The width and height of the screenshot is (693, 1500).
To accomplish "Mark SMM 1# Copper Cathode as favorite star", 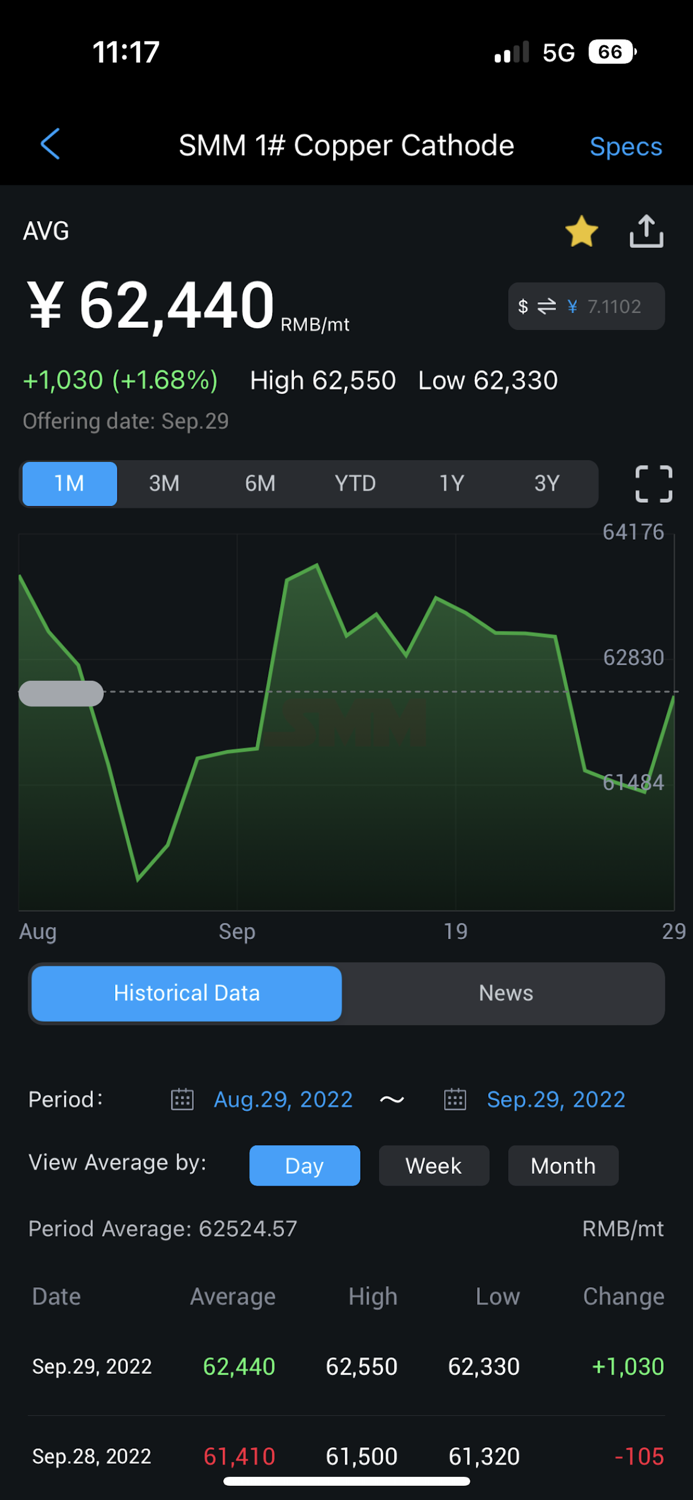I will (x=581, y=231).
